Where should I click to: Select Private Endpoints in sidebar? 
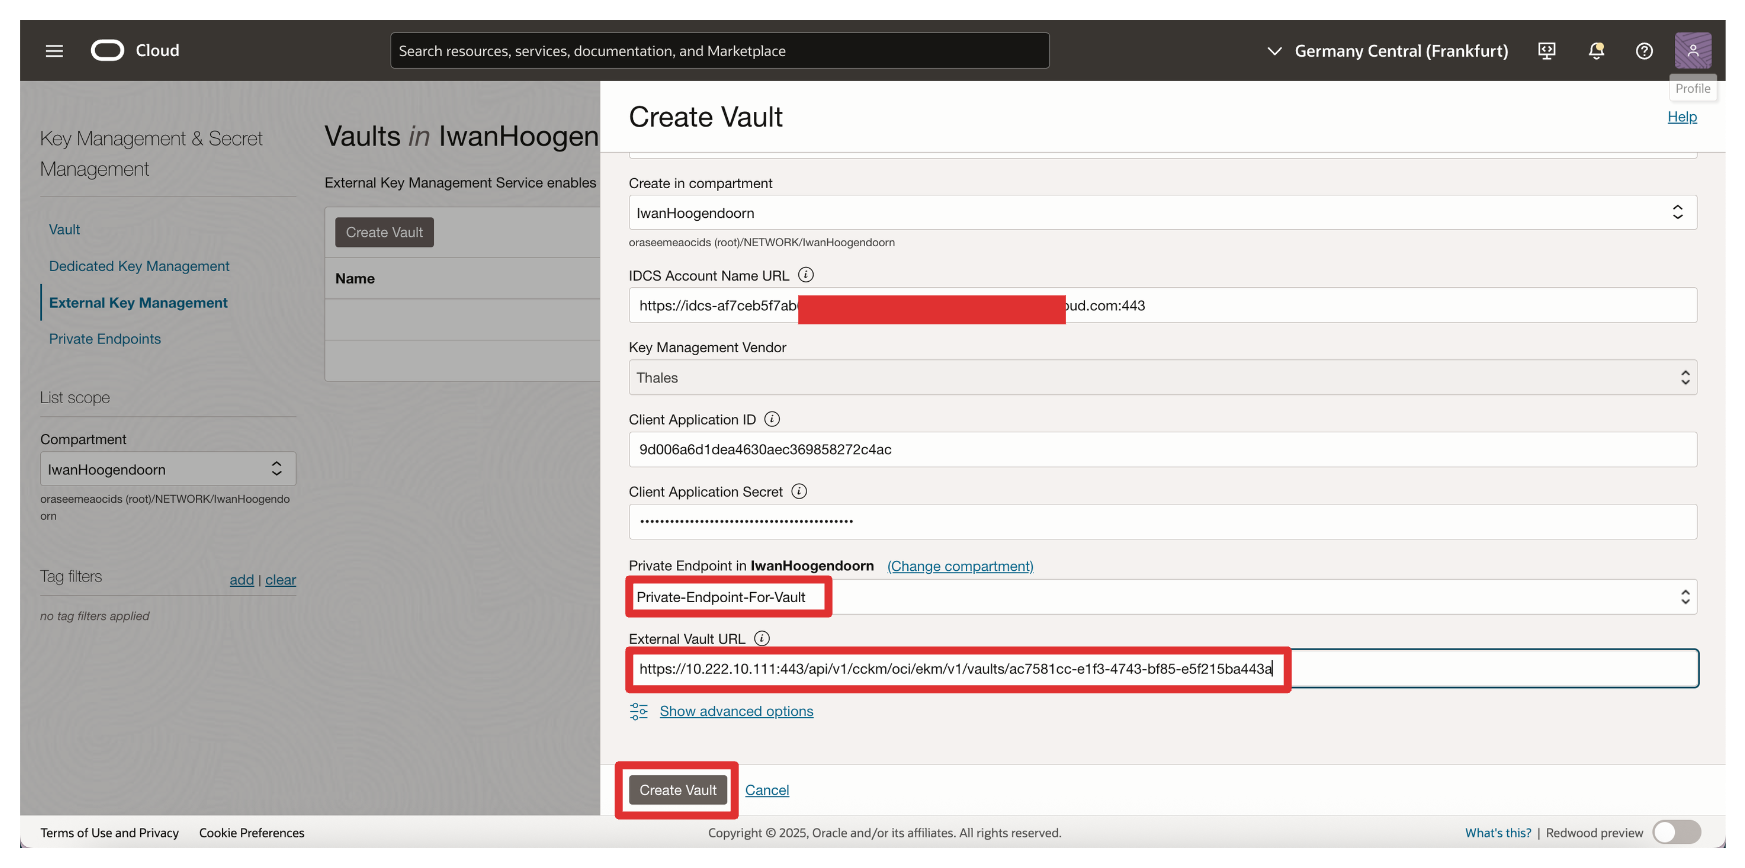[x=105, y=339]
